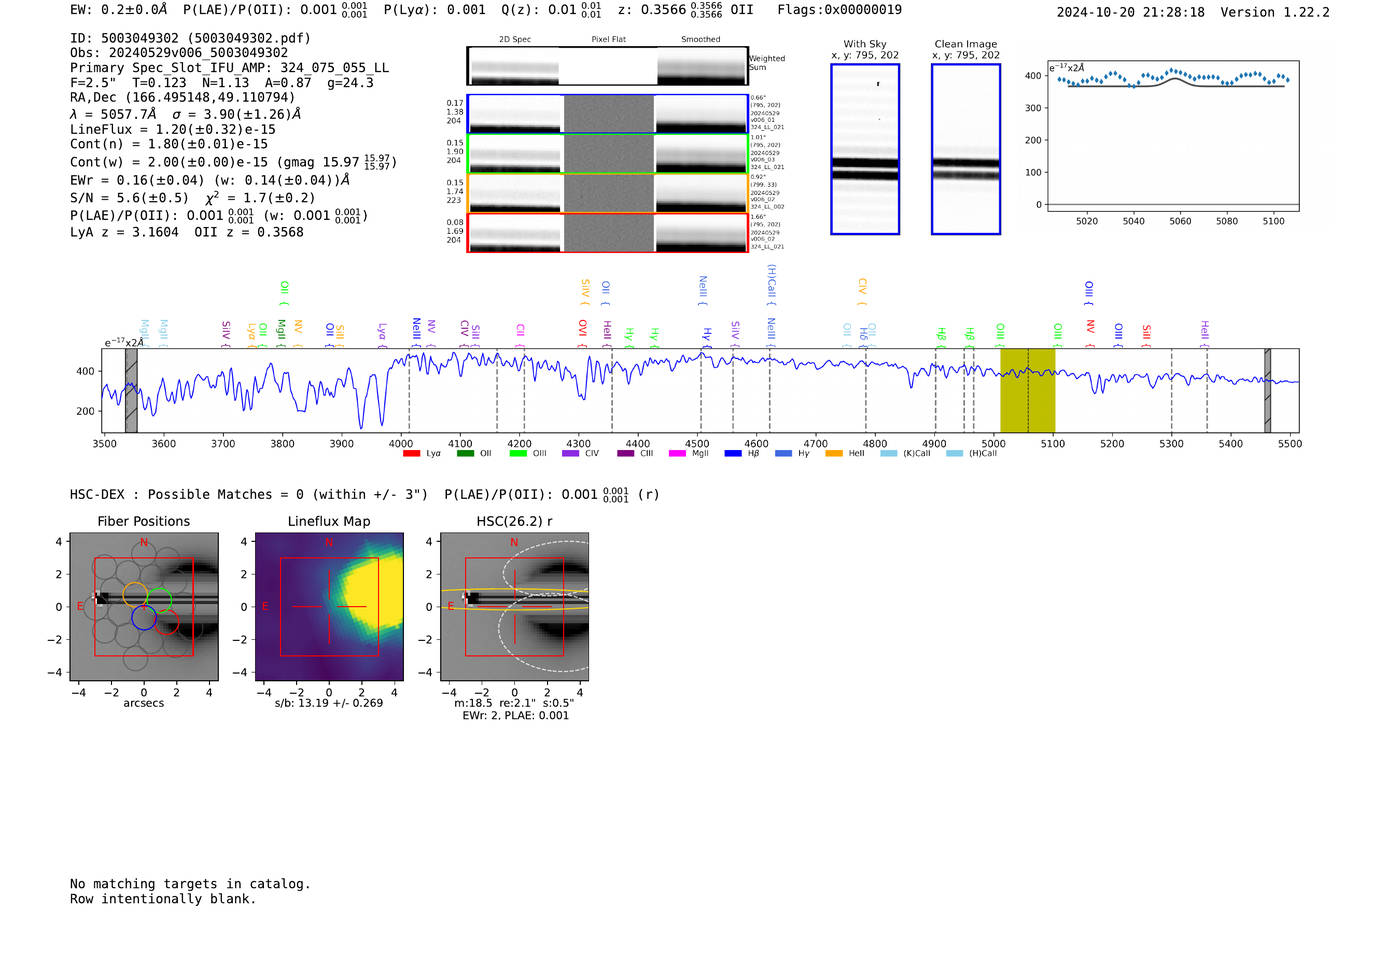Click the Lyα red legend swatch
1400x953 pixels.
click(411, 453)
